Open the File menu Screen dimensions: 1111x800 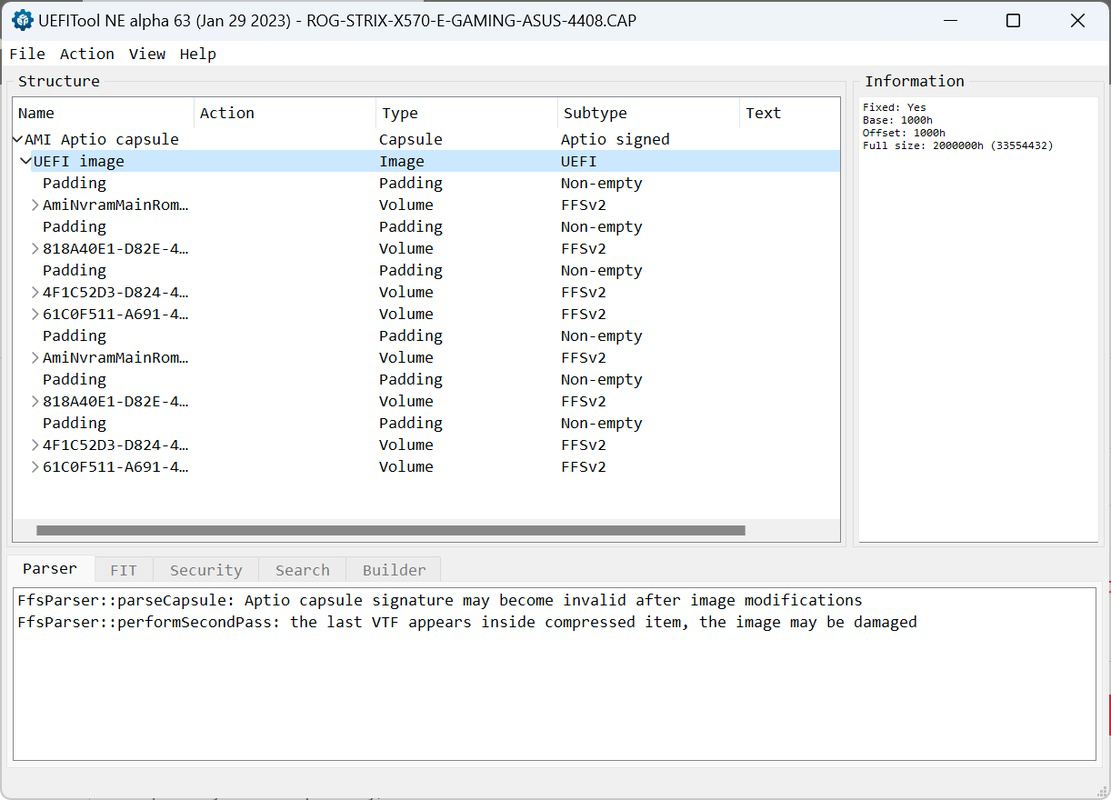coord(27,54)
